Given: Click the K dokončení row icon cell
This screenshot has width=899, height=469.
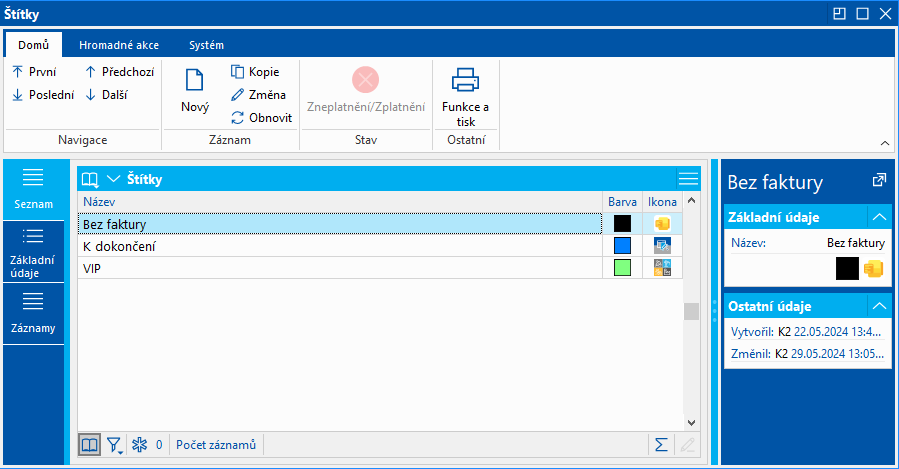Looking at the screenshot, I should [x=662, y=246].
